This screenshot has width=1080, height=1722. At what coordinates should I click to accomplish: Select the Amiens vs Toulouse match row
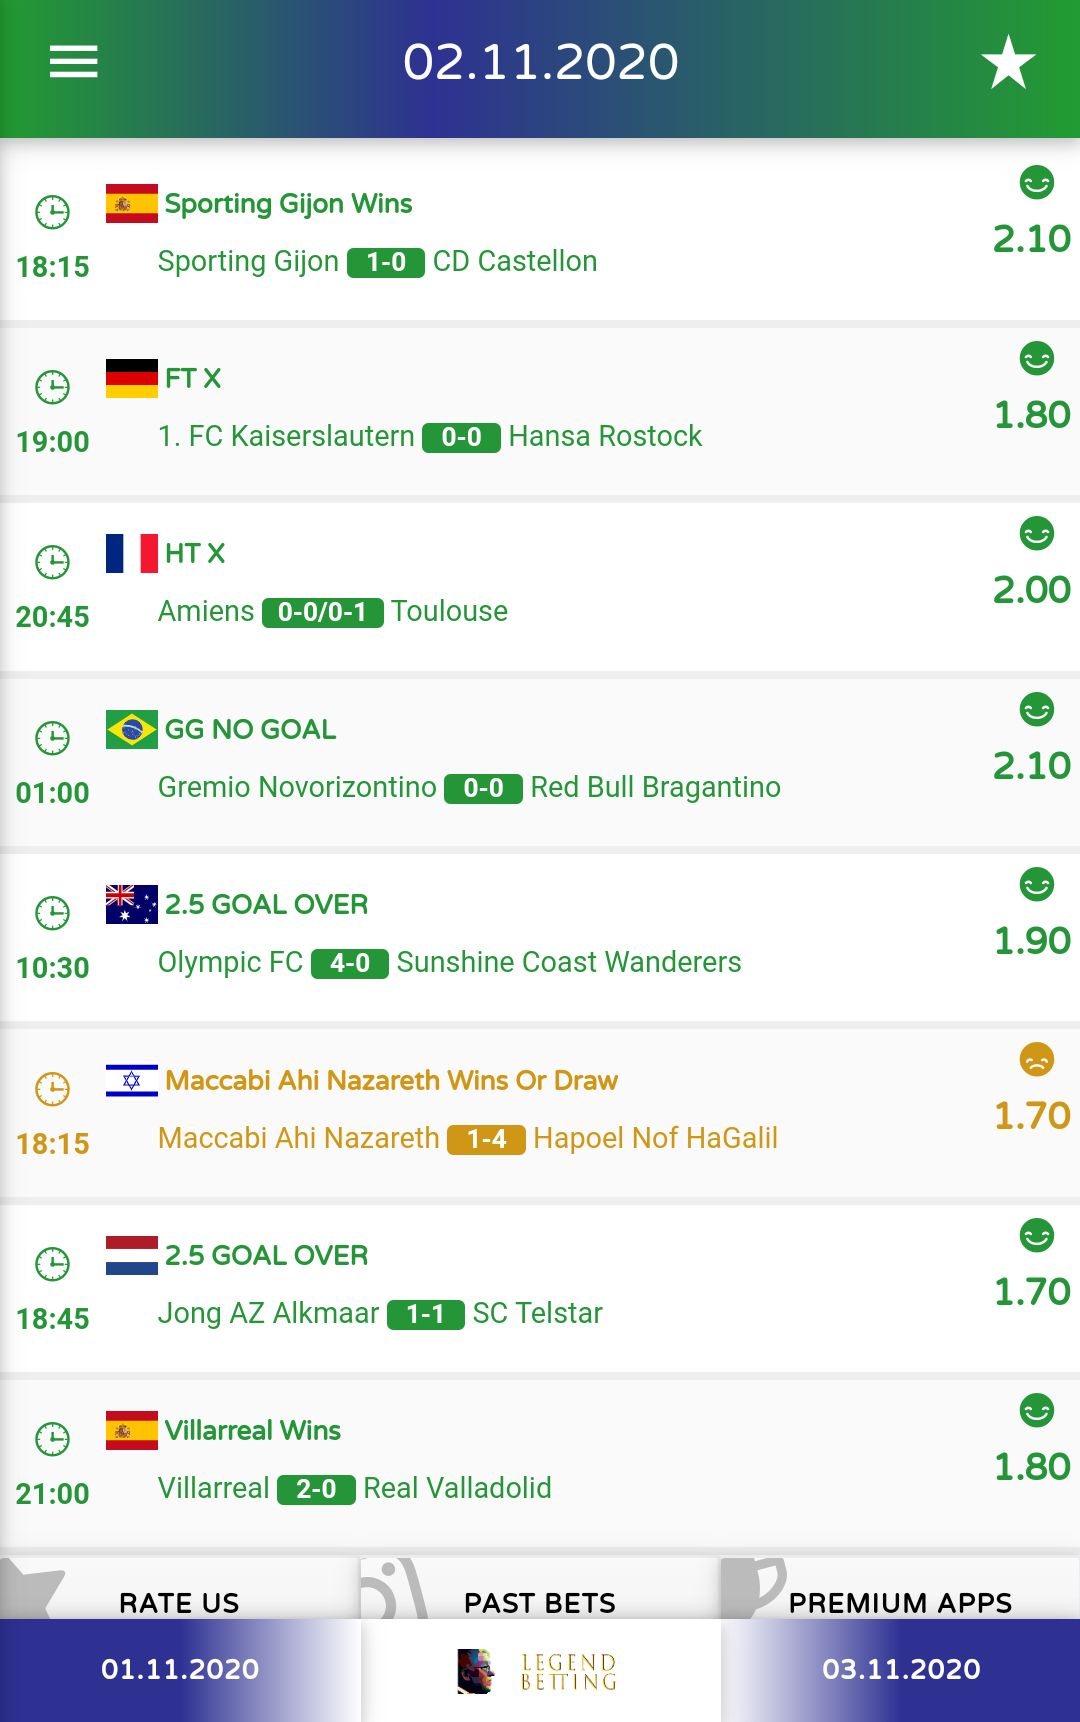540,587
